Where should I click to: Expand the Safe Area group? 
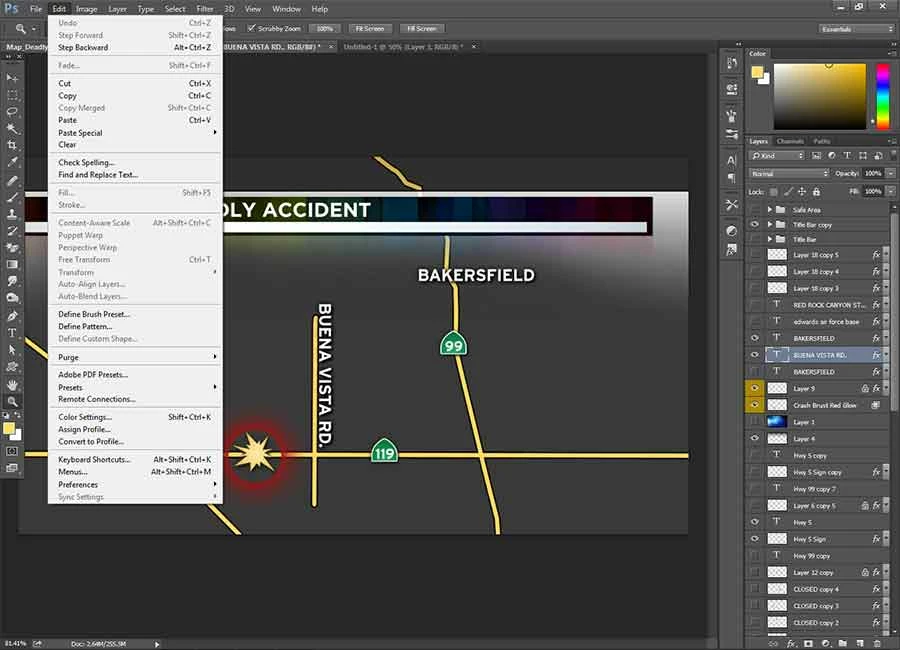click(x=770, y=210)
